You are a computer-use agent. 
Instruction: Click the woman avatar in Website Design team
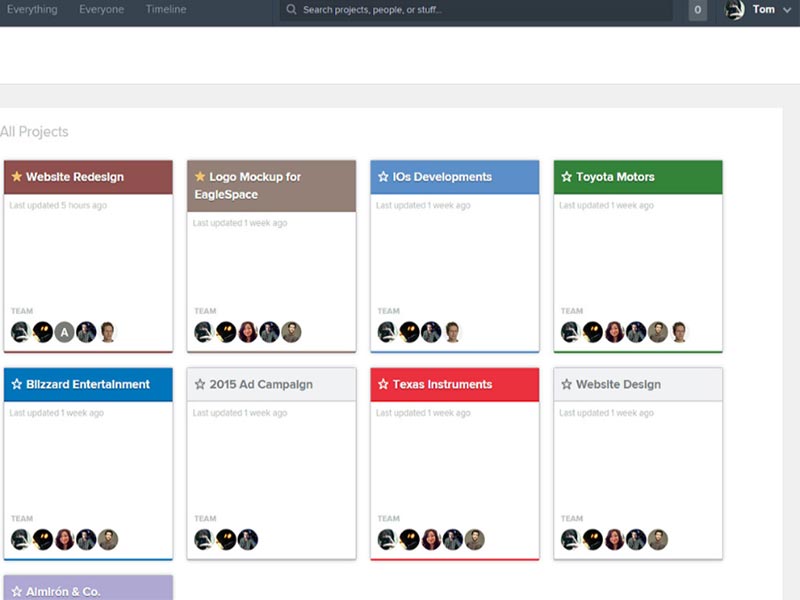click(614, 539)
